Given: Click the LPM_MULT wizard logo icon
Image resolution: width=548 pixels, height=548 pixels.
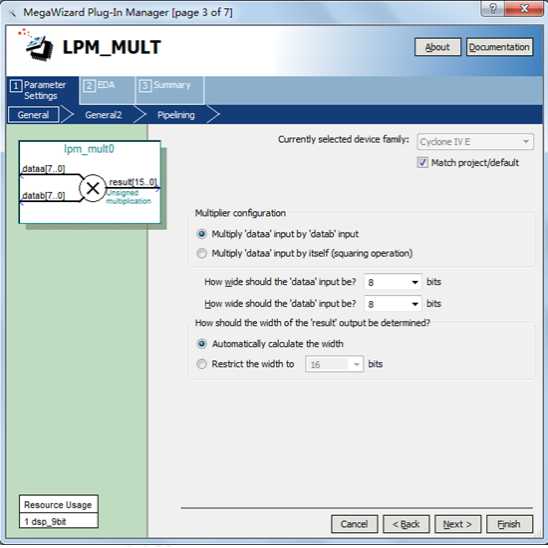Looking at the screenshot, I should tap(36, 45).
